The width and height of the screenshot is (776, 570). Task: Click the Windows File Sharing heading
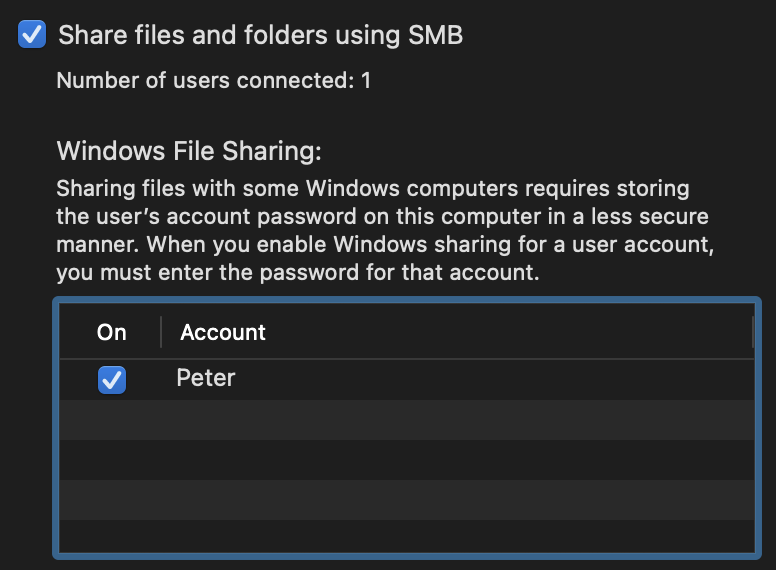coord(189,152)
